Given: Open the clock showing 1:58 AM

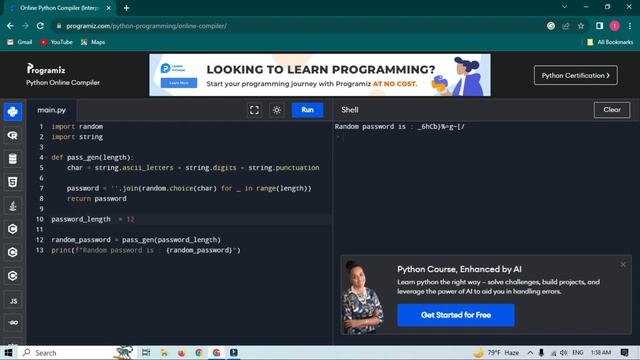Looking at the screenshot, I should coord(601,352).
